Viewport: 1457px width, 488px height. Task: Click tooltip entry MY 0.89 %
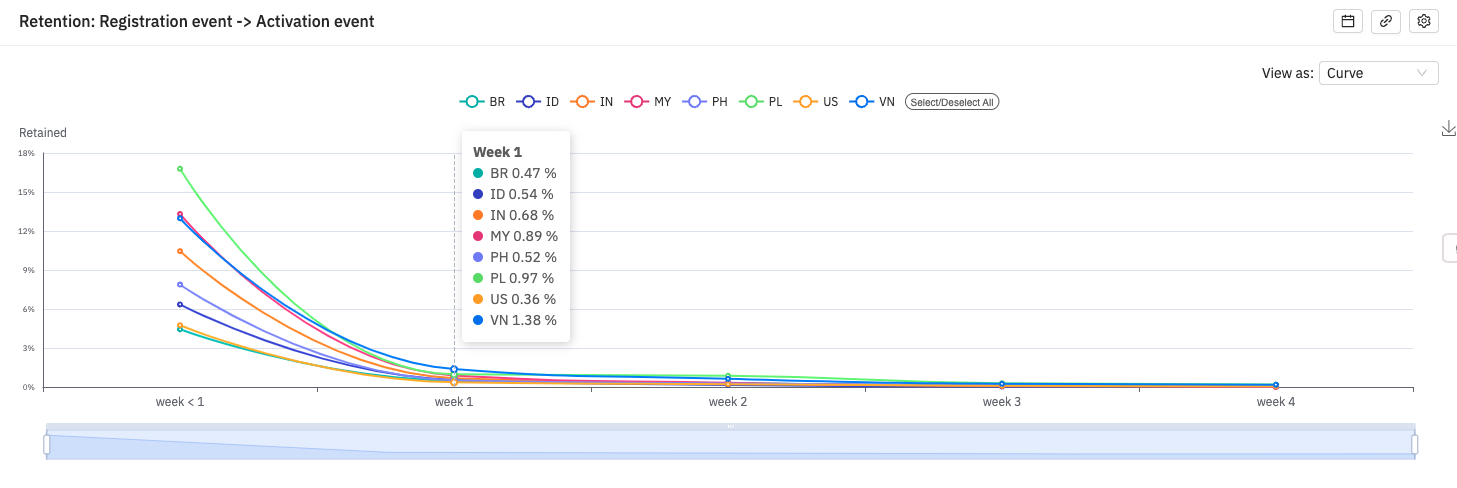pyautogui.click(x=515, y=236)
